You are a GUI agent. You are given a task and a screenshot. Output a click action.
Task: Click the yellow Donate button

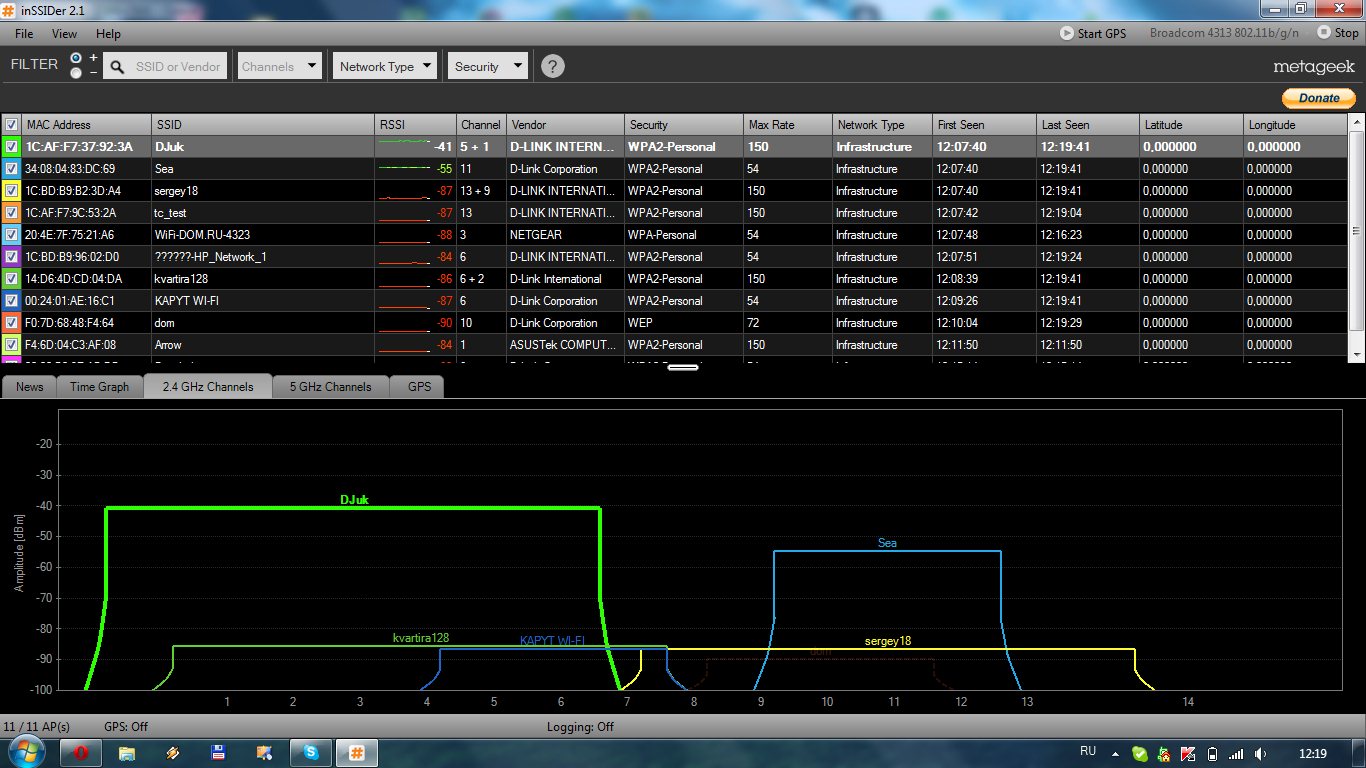tap(1318, 98)
